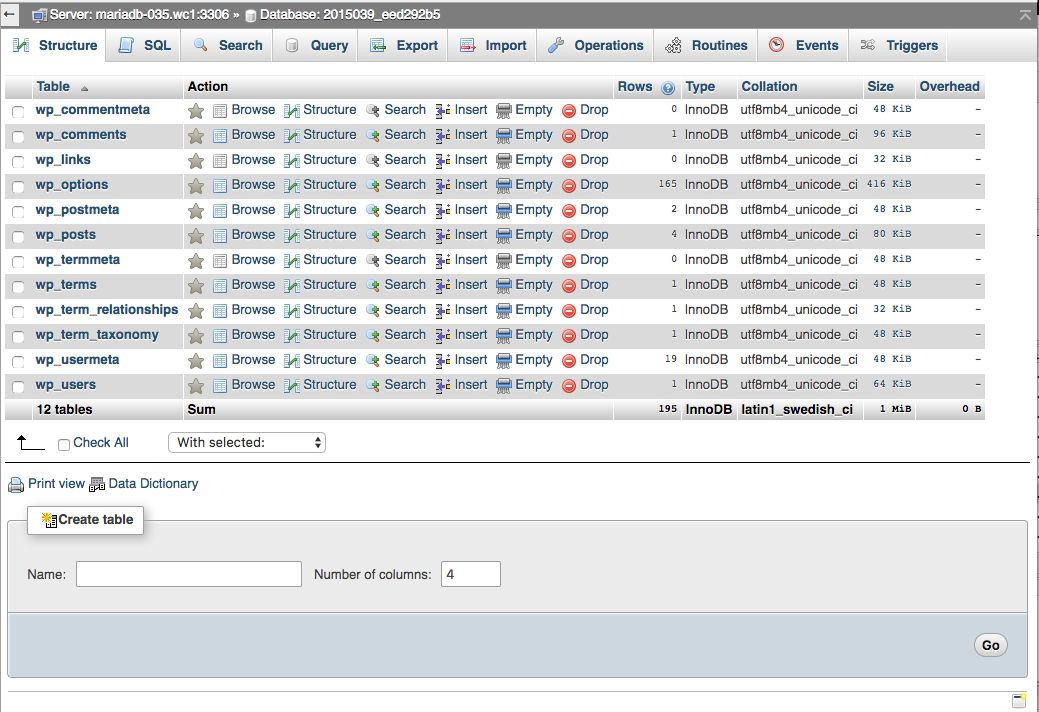Collapse the header with the top-right arrow
Viewport: 1039px width, 712px height.
click(x=1026, y=15)
